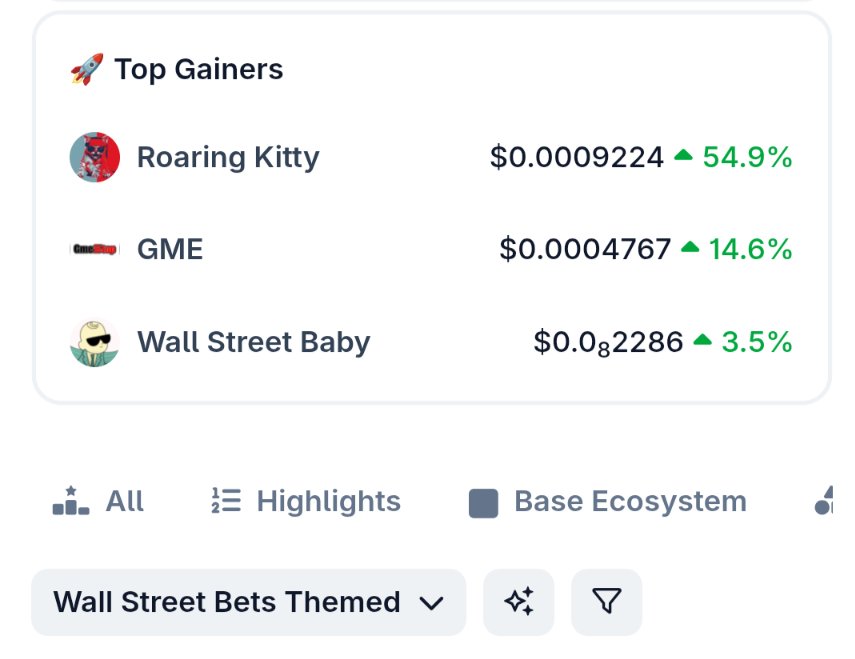This screenshot has width=855, height=659.
Task: Click the podium icon next to All
Action: click(x=71, y=501)
